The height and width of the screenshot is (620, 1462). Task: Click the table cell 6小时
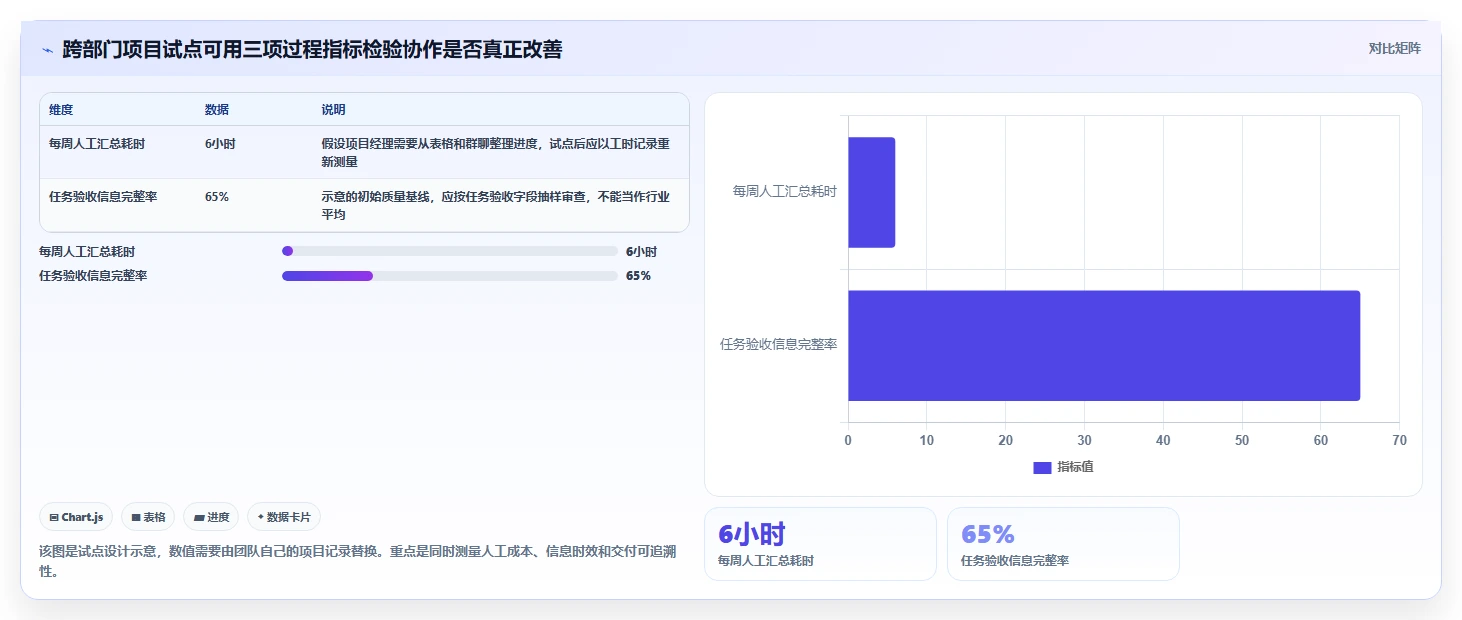(x=220, y=144)
